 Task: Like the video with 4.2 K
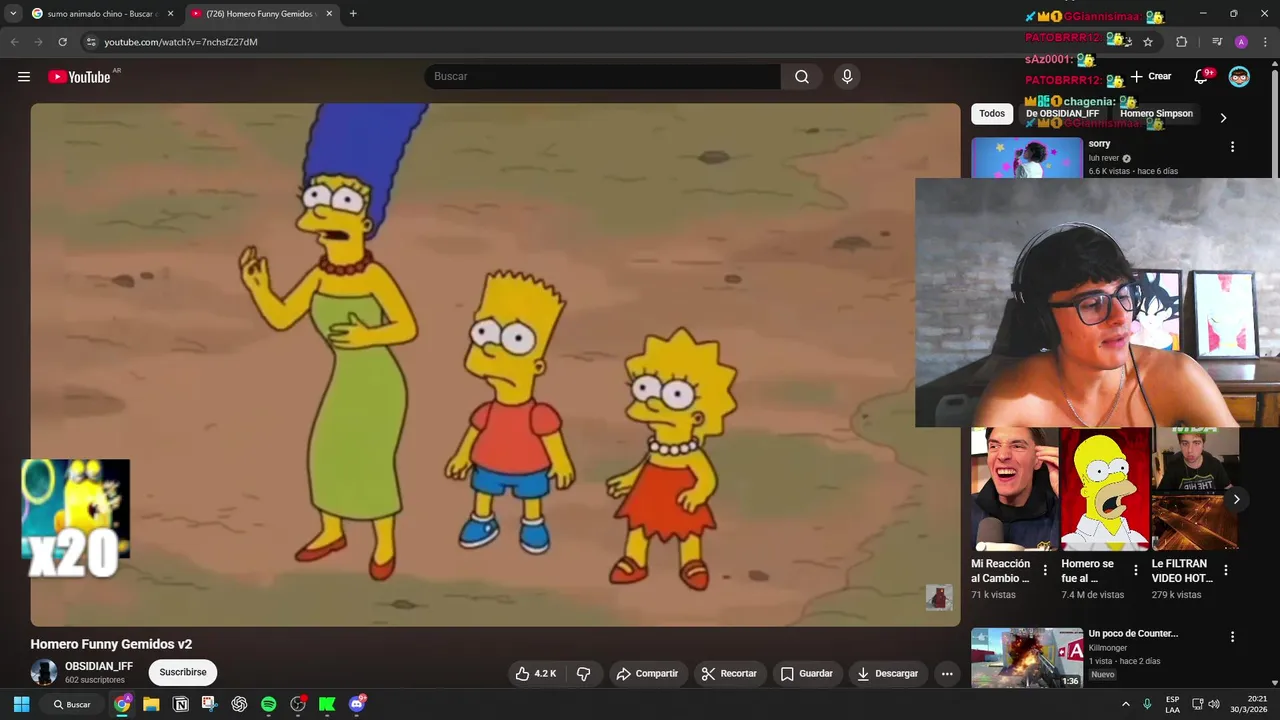(x=536, y=674)
